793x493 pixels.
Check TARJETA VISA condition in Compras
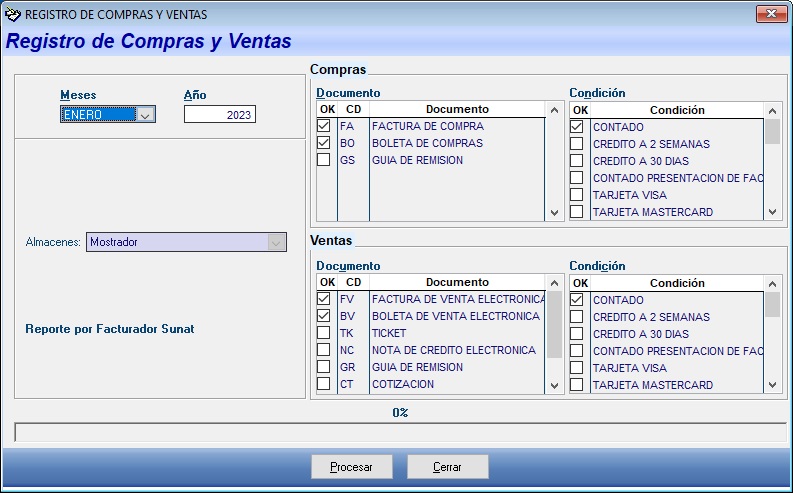pos(577,195)
